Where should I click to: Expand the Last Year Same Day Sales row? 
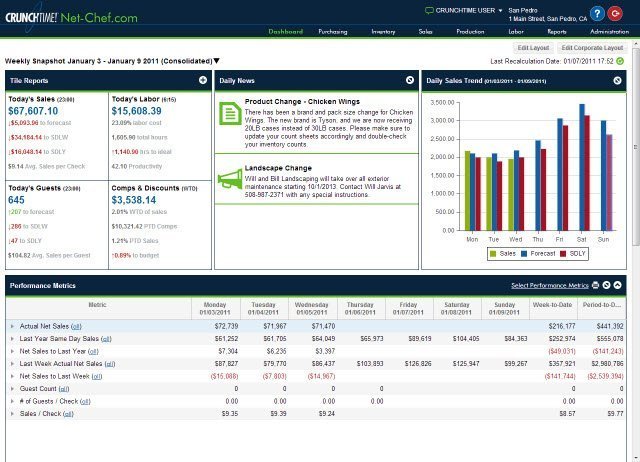point(12,339)
